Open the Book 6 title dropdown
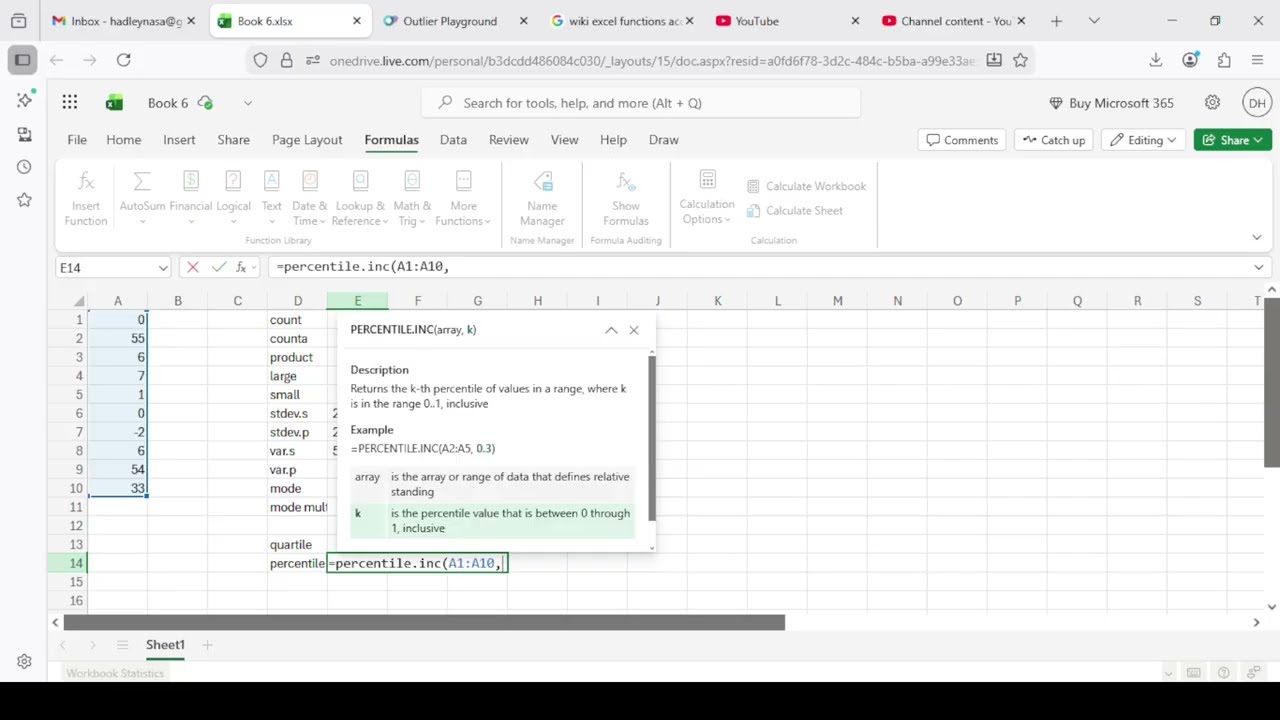The width and height of the screenshot is (1280, 720). point(248,103)
